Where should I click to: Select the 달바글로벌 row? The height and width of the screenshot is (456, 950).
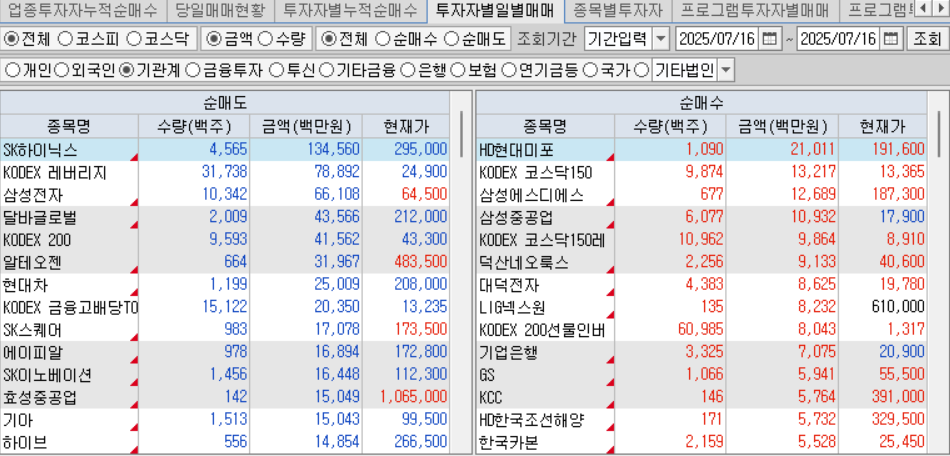click(x=225, y=217)
